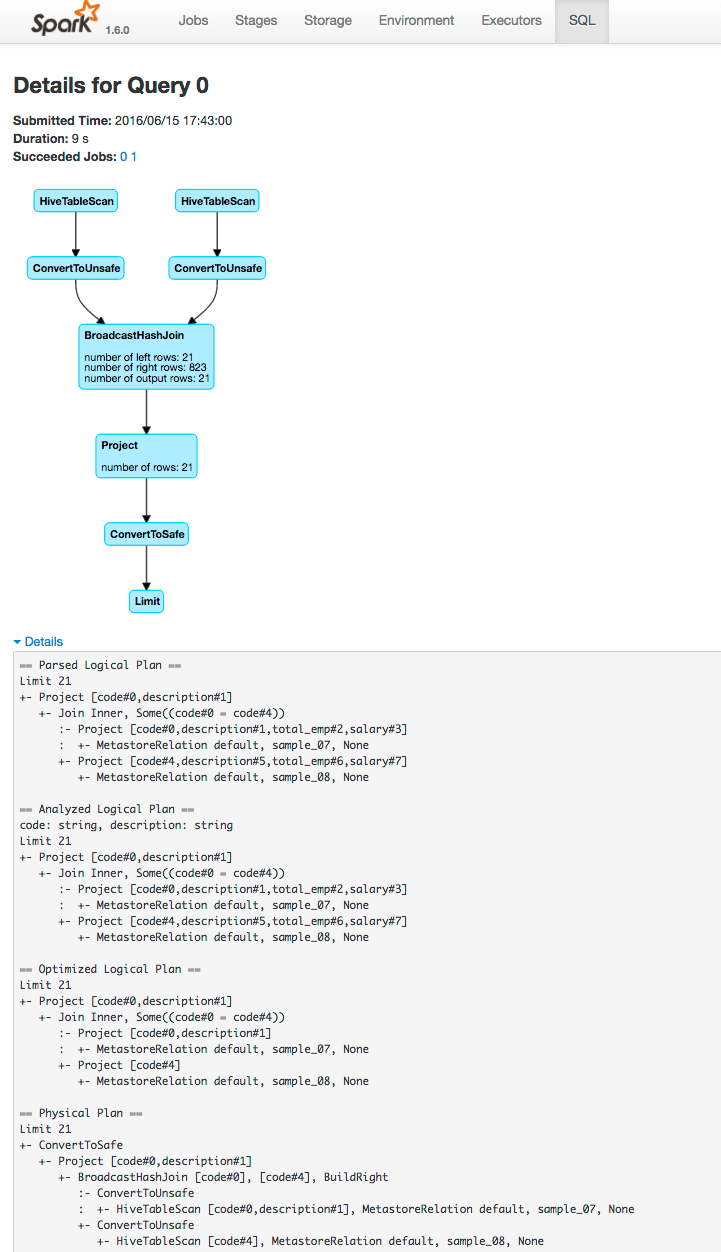721x1252 pixels.
Task: Click the left HiveTableScan node
Action: point(76,201)
